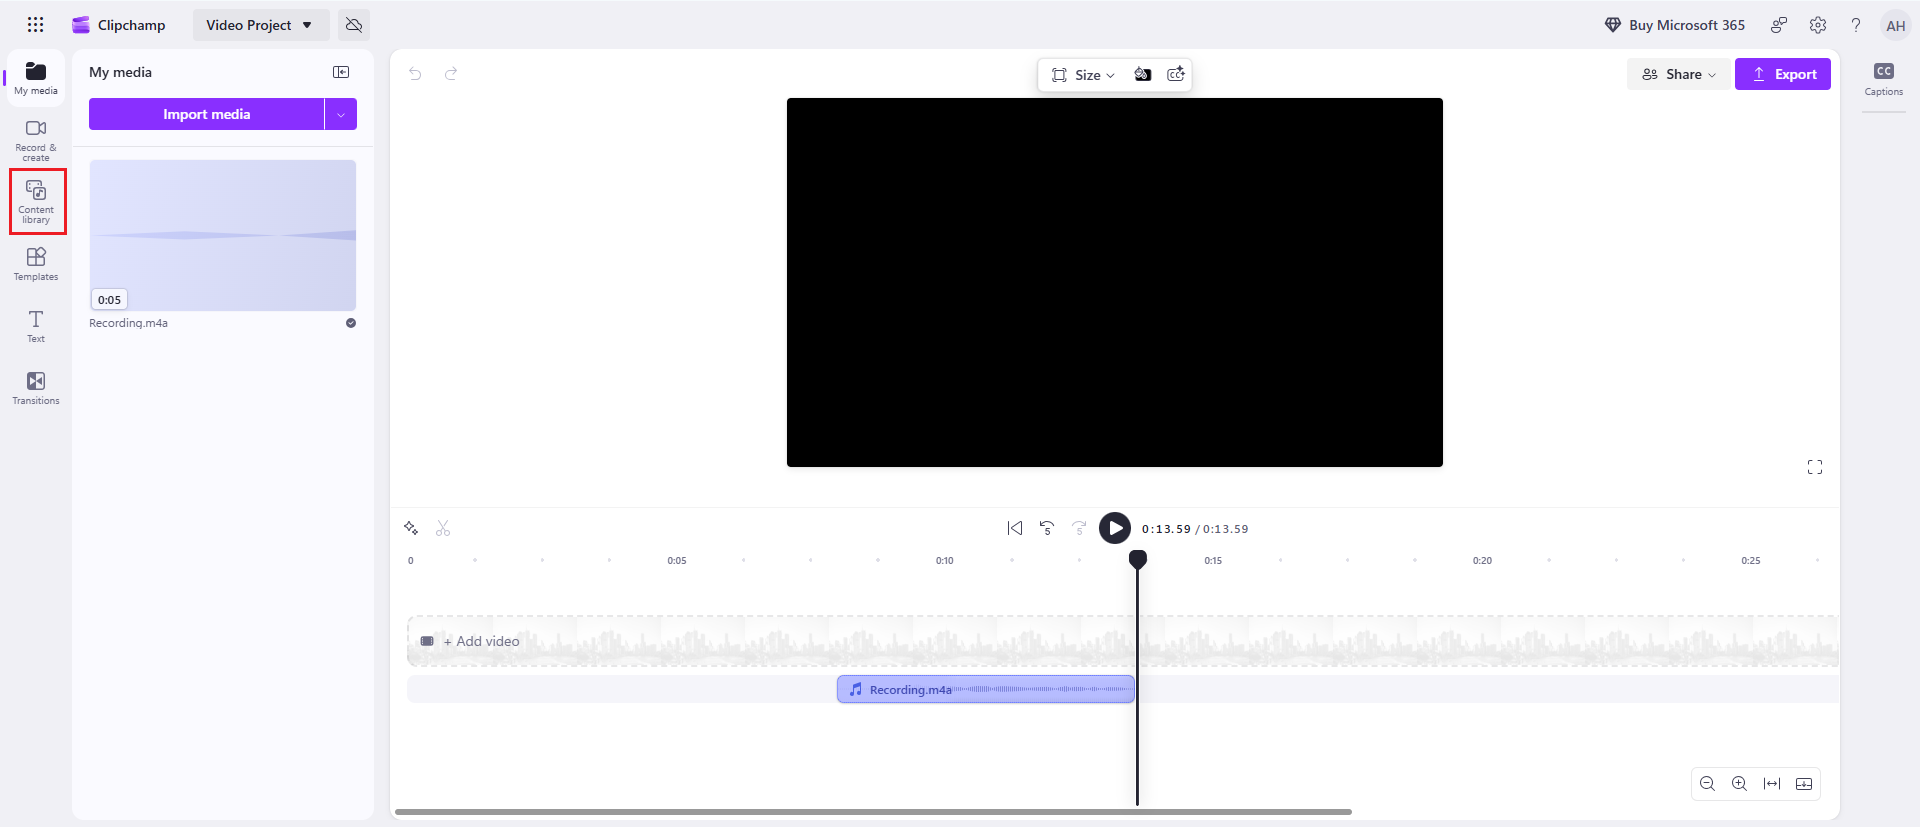The height and width of the screenshot is (827, 1920).
Task: Click the 0:20 ruler mark
Action: (1482, 561)
